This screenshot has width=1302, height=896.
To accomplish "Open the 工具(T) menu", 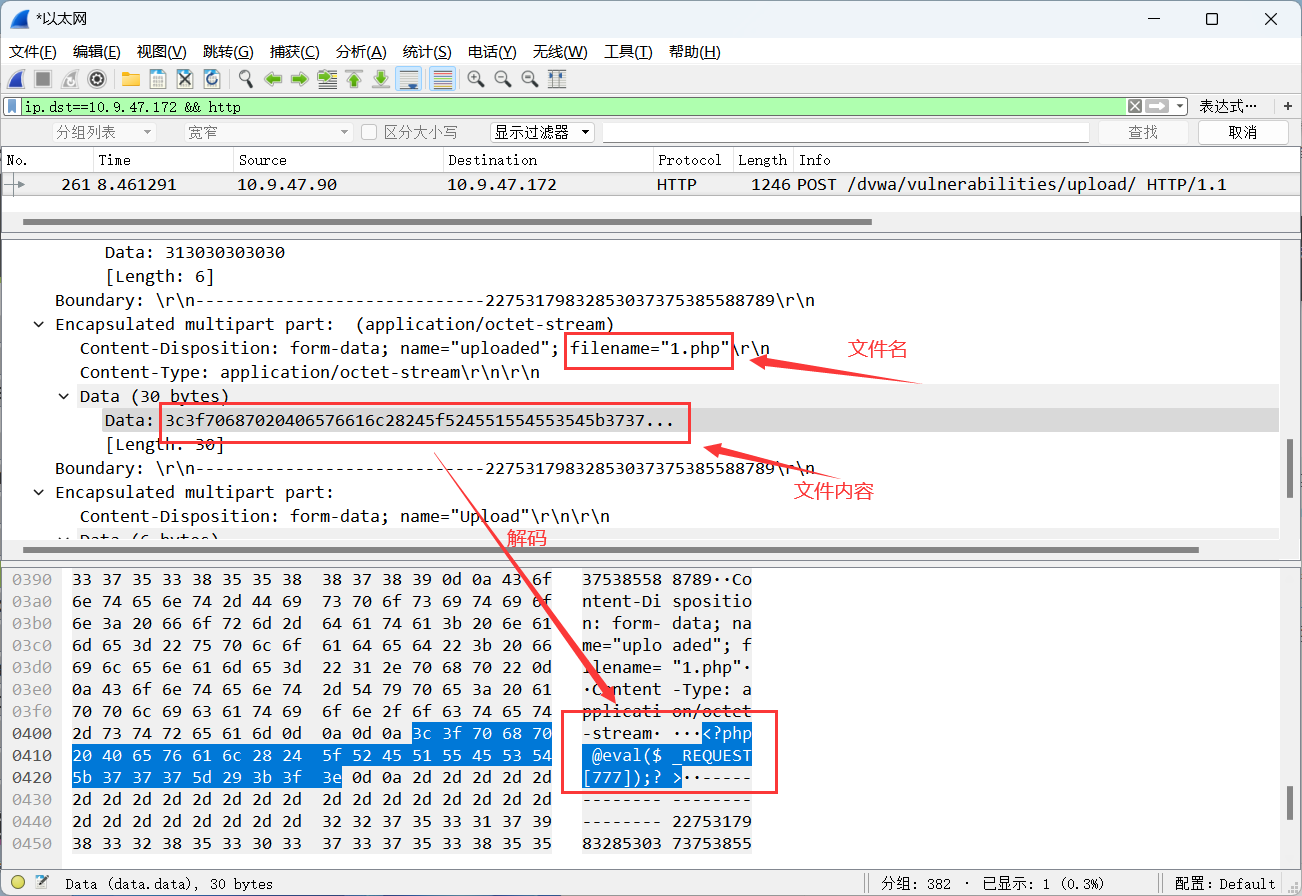I will click(x=628, y=52).
